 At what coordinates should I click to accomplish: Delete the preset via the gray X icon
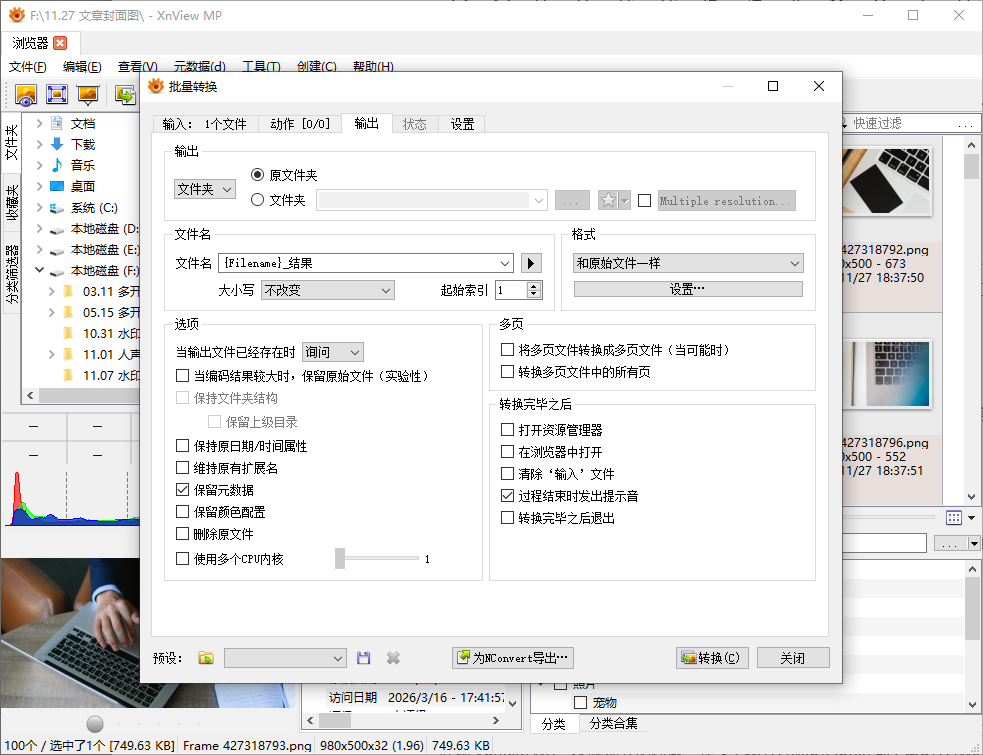391,657
